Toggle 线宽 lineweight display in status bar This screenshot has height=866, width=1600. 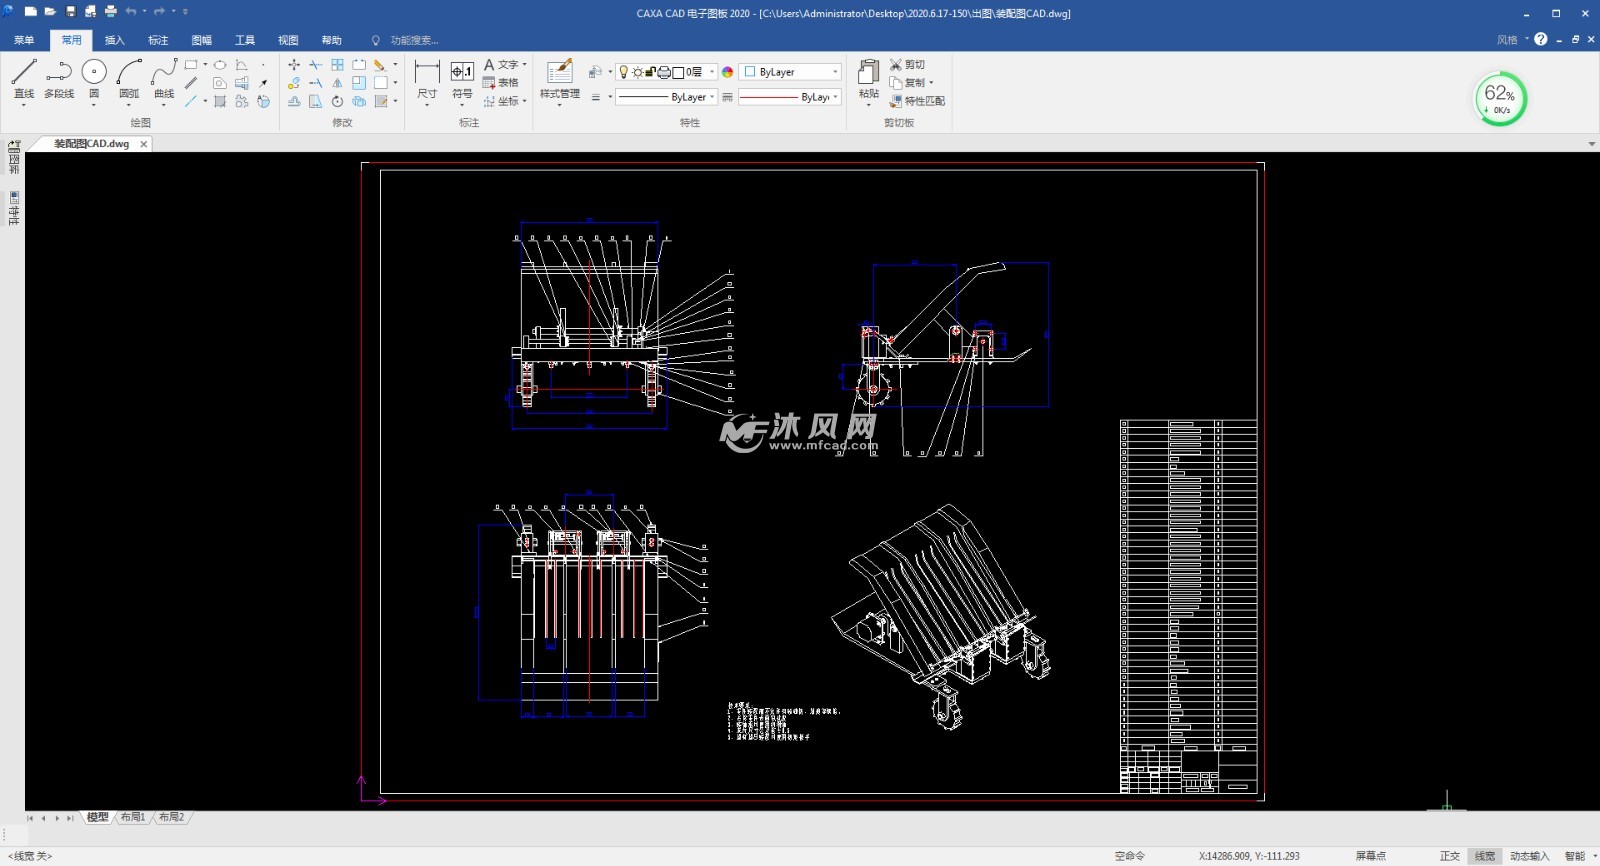pos(1485,856)
